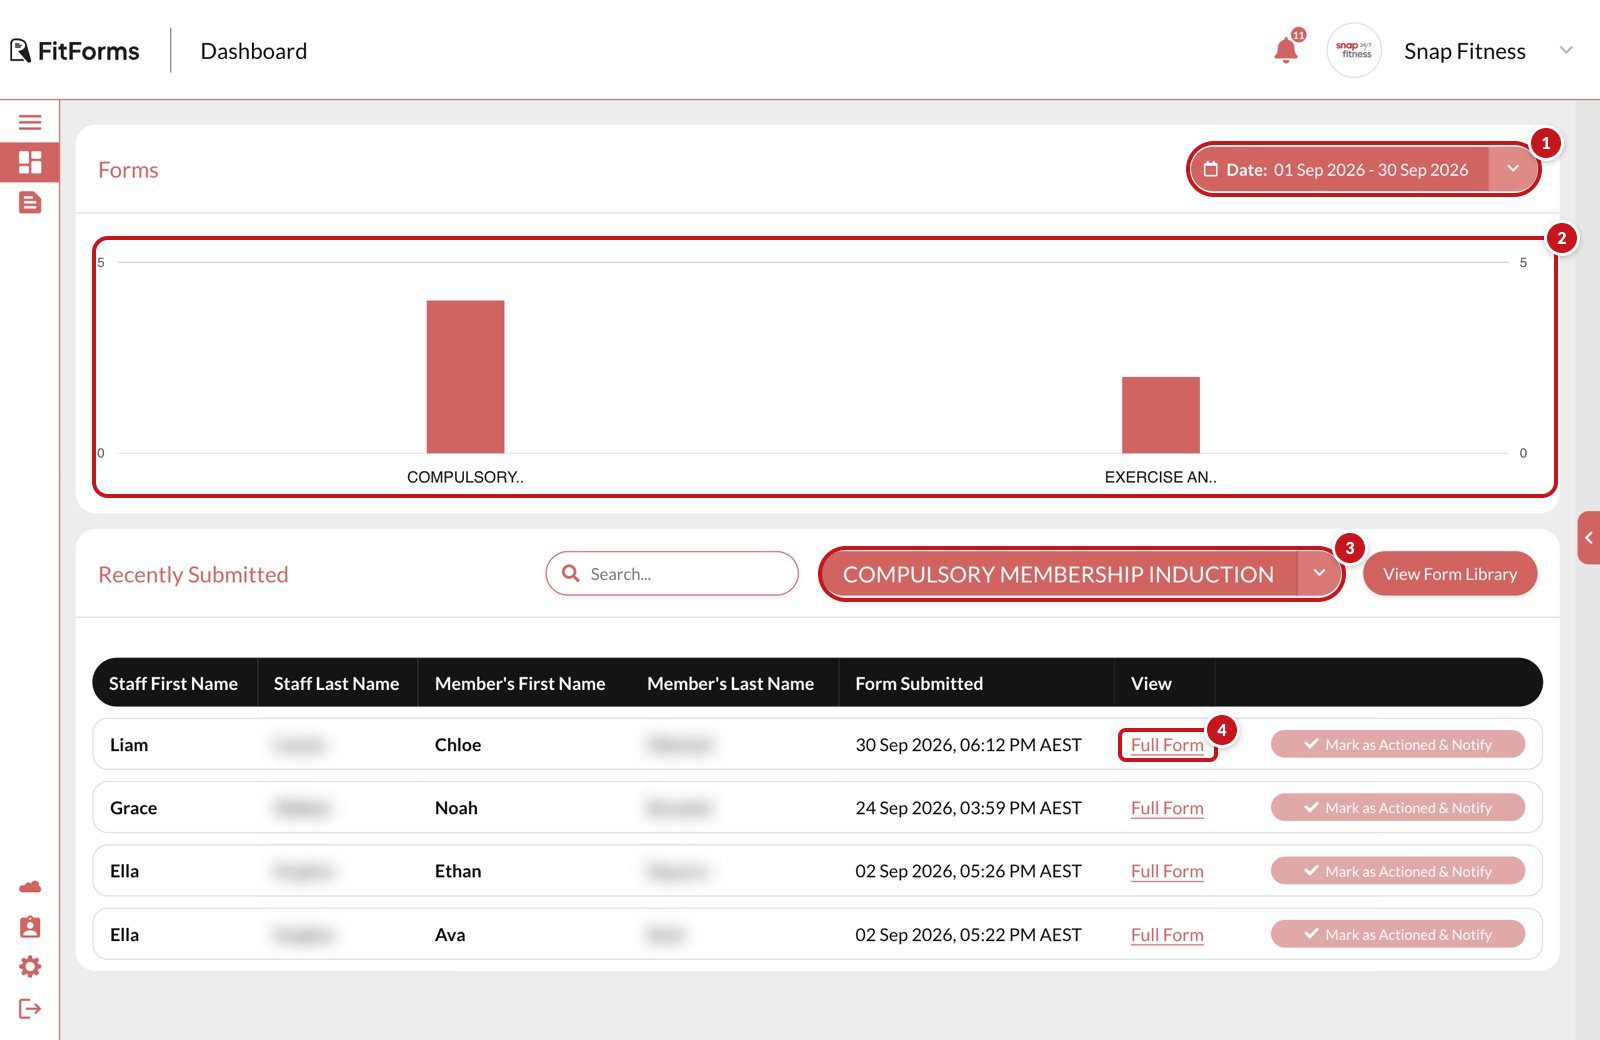The width and height of the screenshot is (1600, 1040).
Task: Click the View Form Library button
Action: (1450, 574)
